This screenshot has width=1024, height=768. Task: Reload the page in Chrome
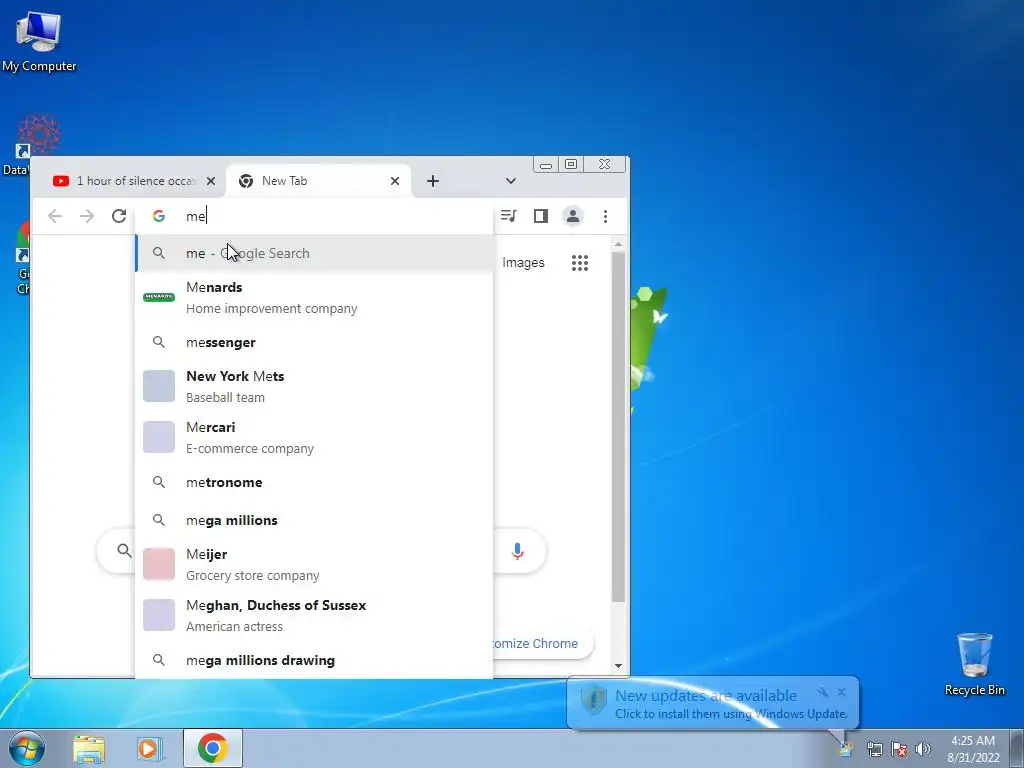[118, 216]
